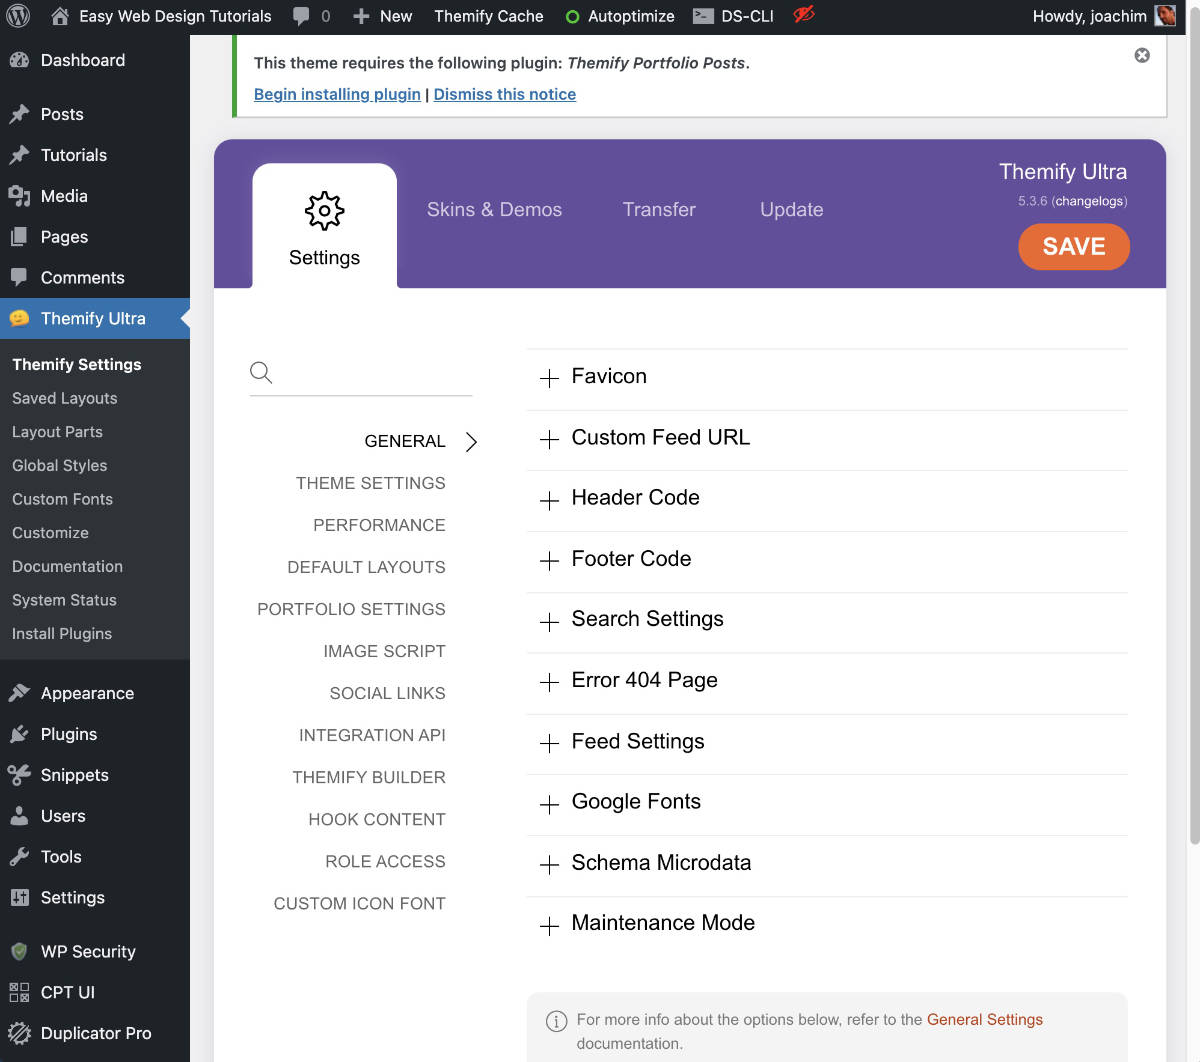1200x1062 pixels.
Task: Open the DEFAULT LAYOUTS category
Action: pyautogui.click(x=366, y=567)
